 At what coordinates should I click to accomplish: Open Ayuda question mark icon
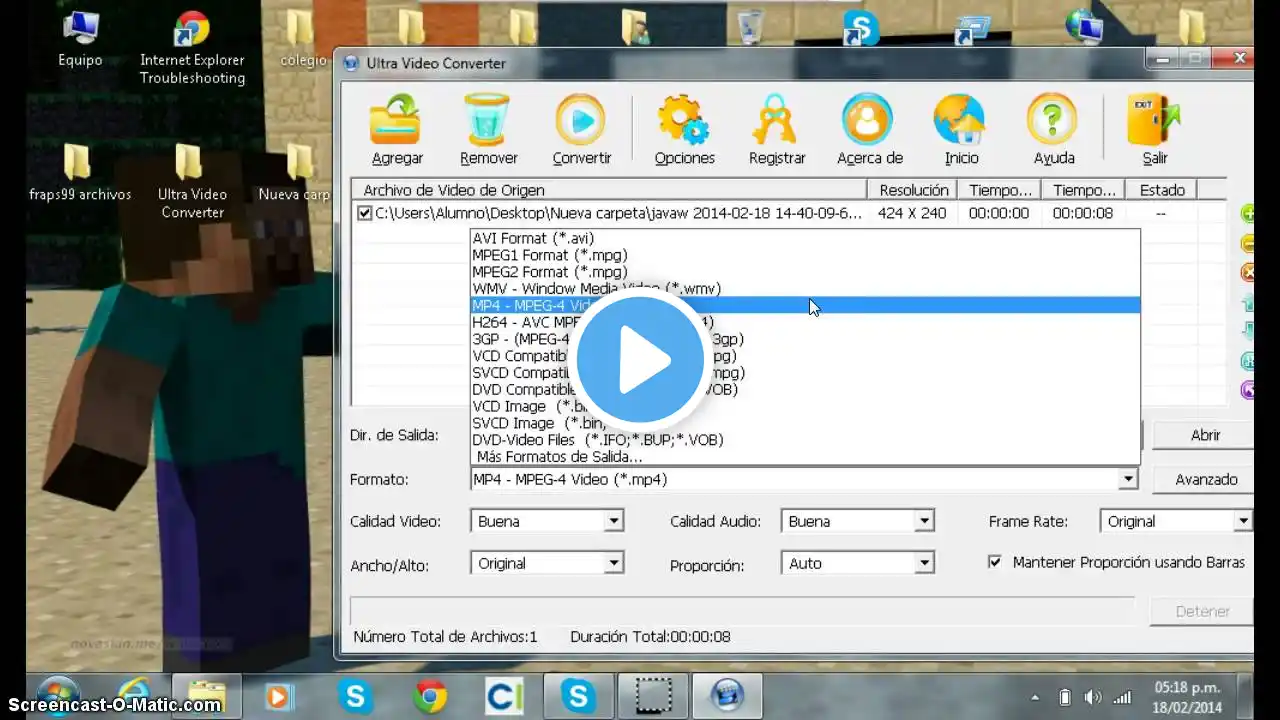1053,120
